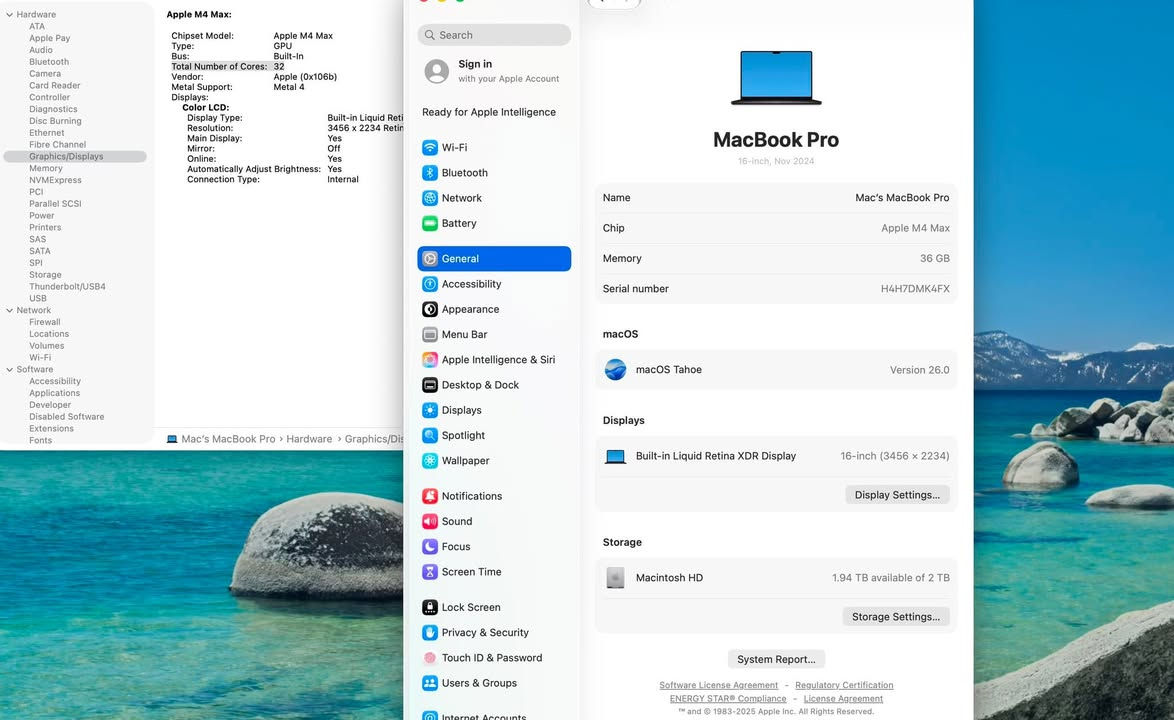Open the Regulatory Certification link
Image resolution: width=1174 pixels, height=720 pixels.
pyautogui.click(x=844, y=686)
